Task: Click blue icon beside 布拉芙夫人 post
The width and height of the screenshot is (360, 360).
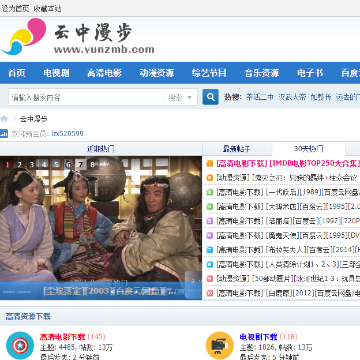Action: 210,250
